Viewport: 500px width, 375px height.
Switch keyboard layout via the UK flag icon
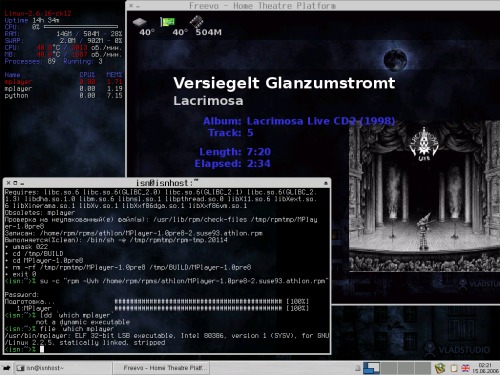point(465,368)
